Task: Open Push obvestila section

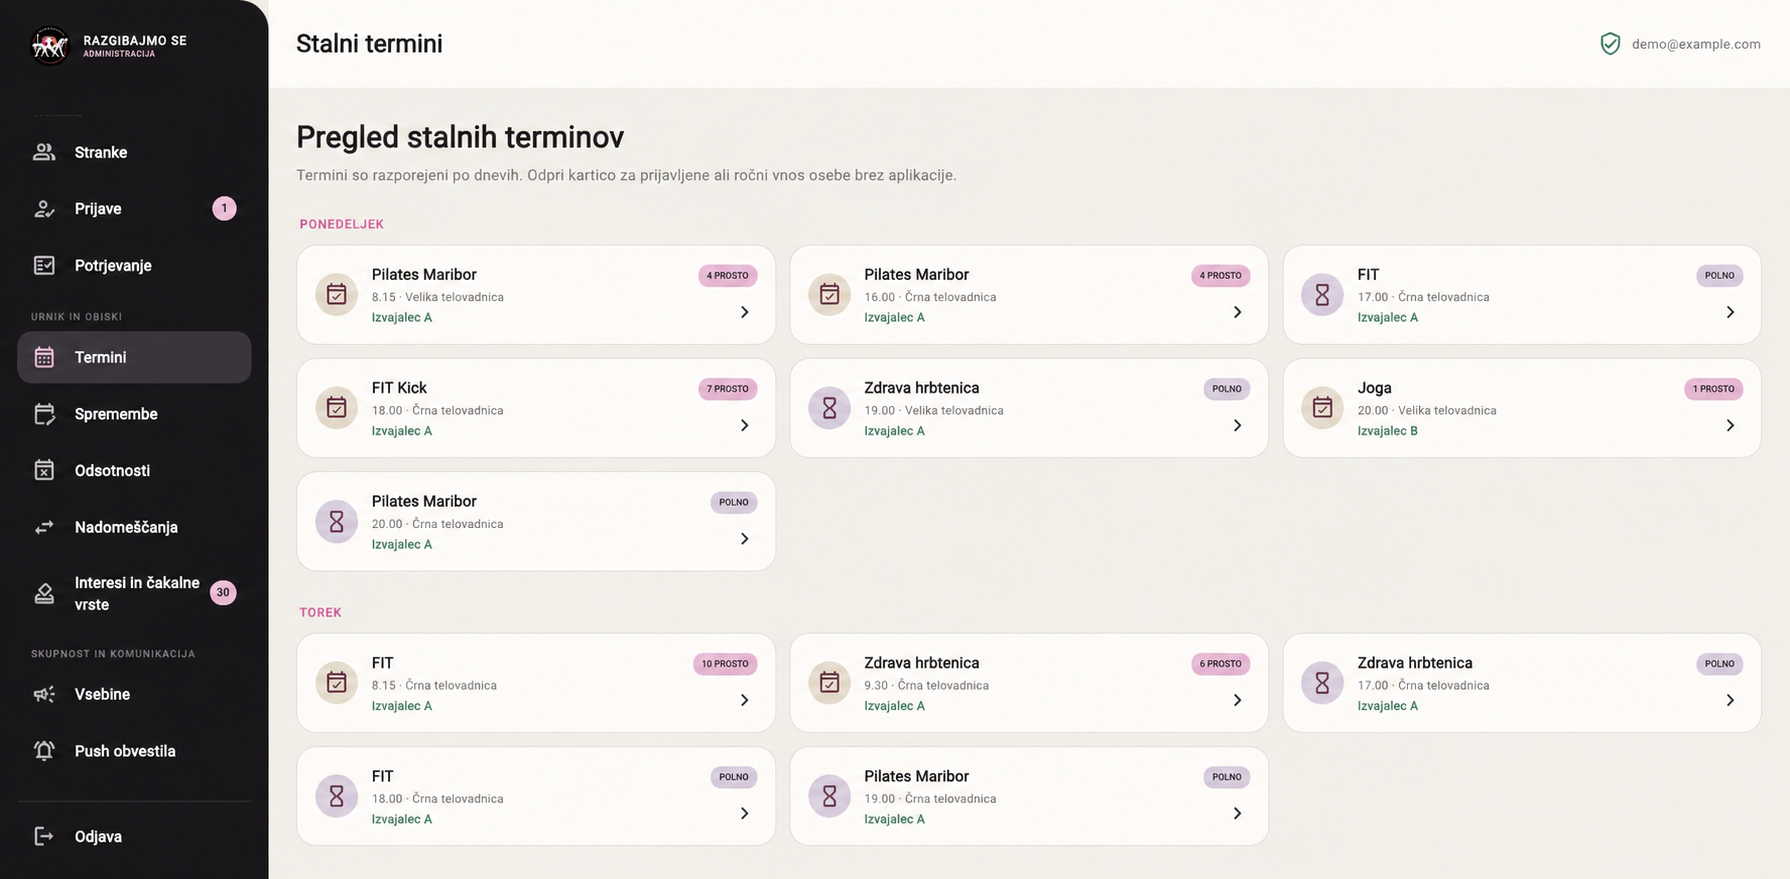Action: click(x=134, y=751)
